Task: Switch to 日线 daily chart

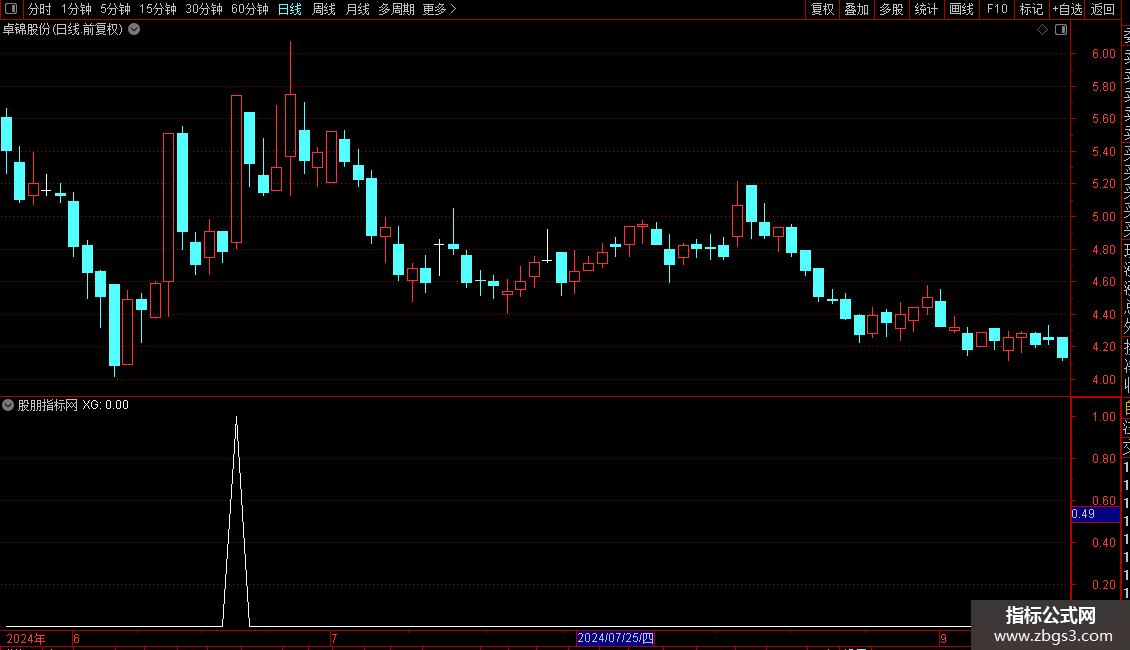Action: [x=290, y=9]
